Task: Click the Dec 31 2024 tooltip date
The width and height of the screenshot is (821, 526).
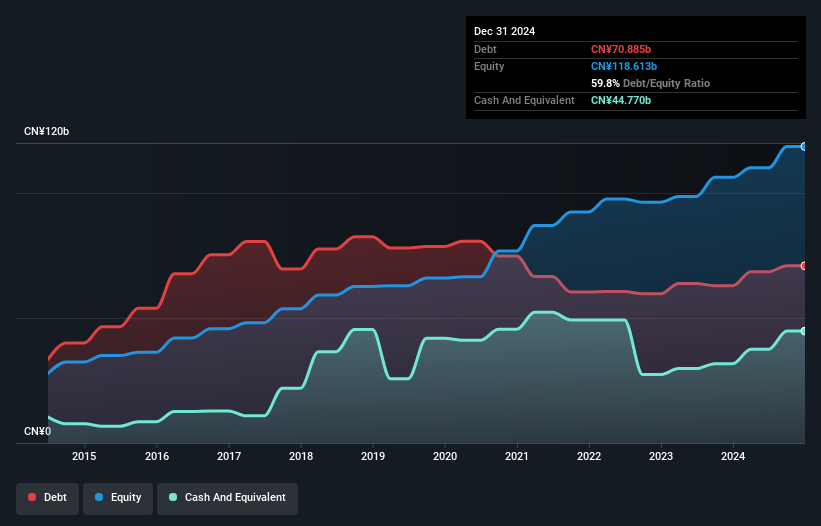Action: pyautogui.click(x=504, y=31)
